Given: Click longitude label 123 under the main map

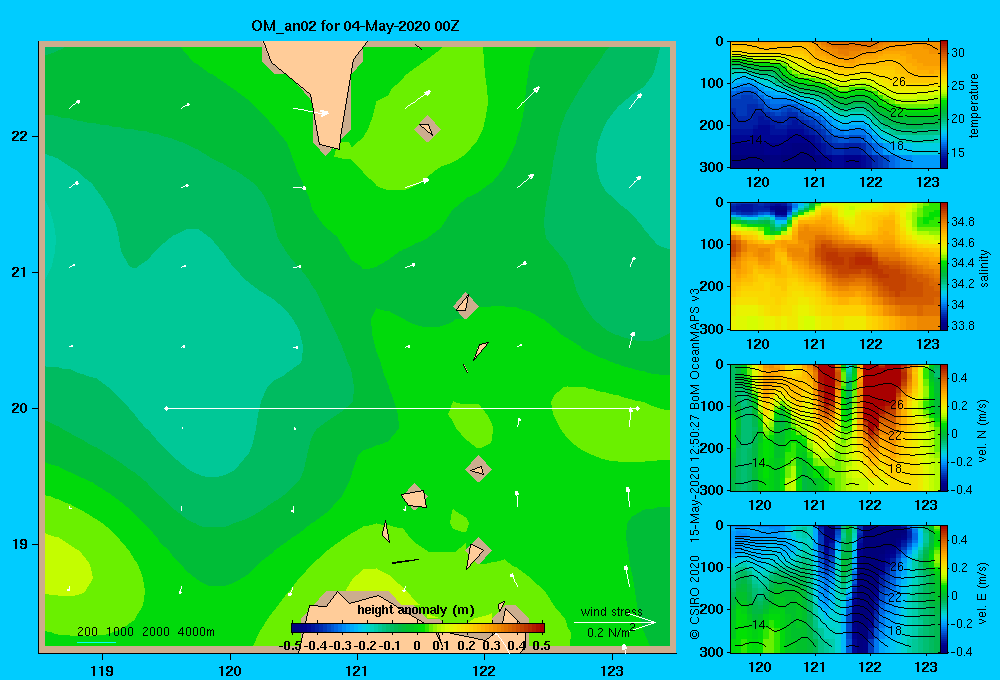Looking at the screenshot, I should 612,670.
